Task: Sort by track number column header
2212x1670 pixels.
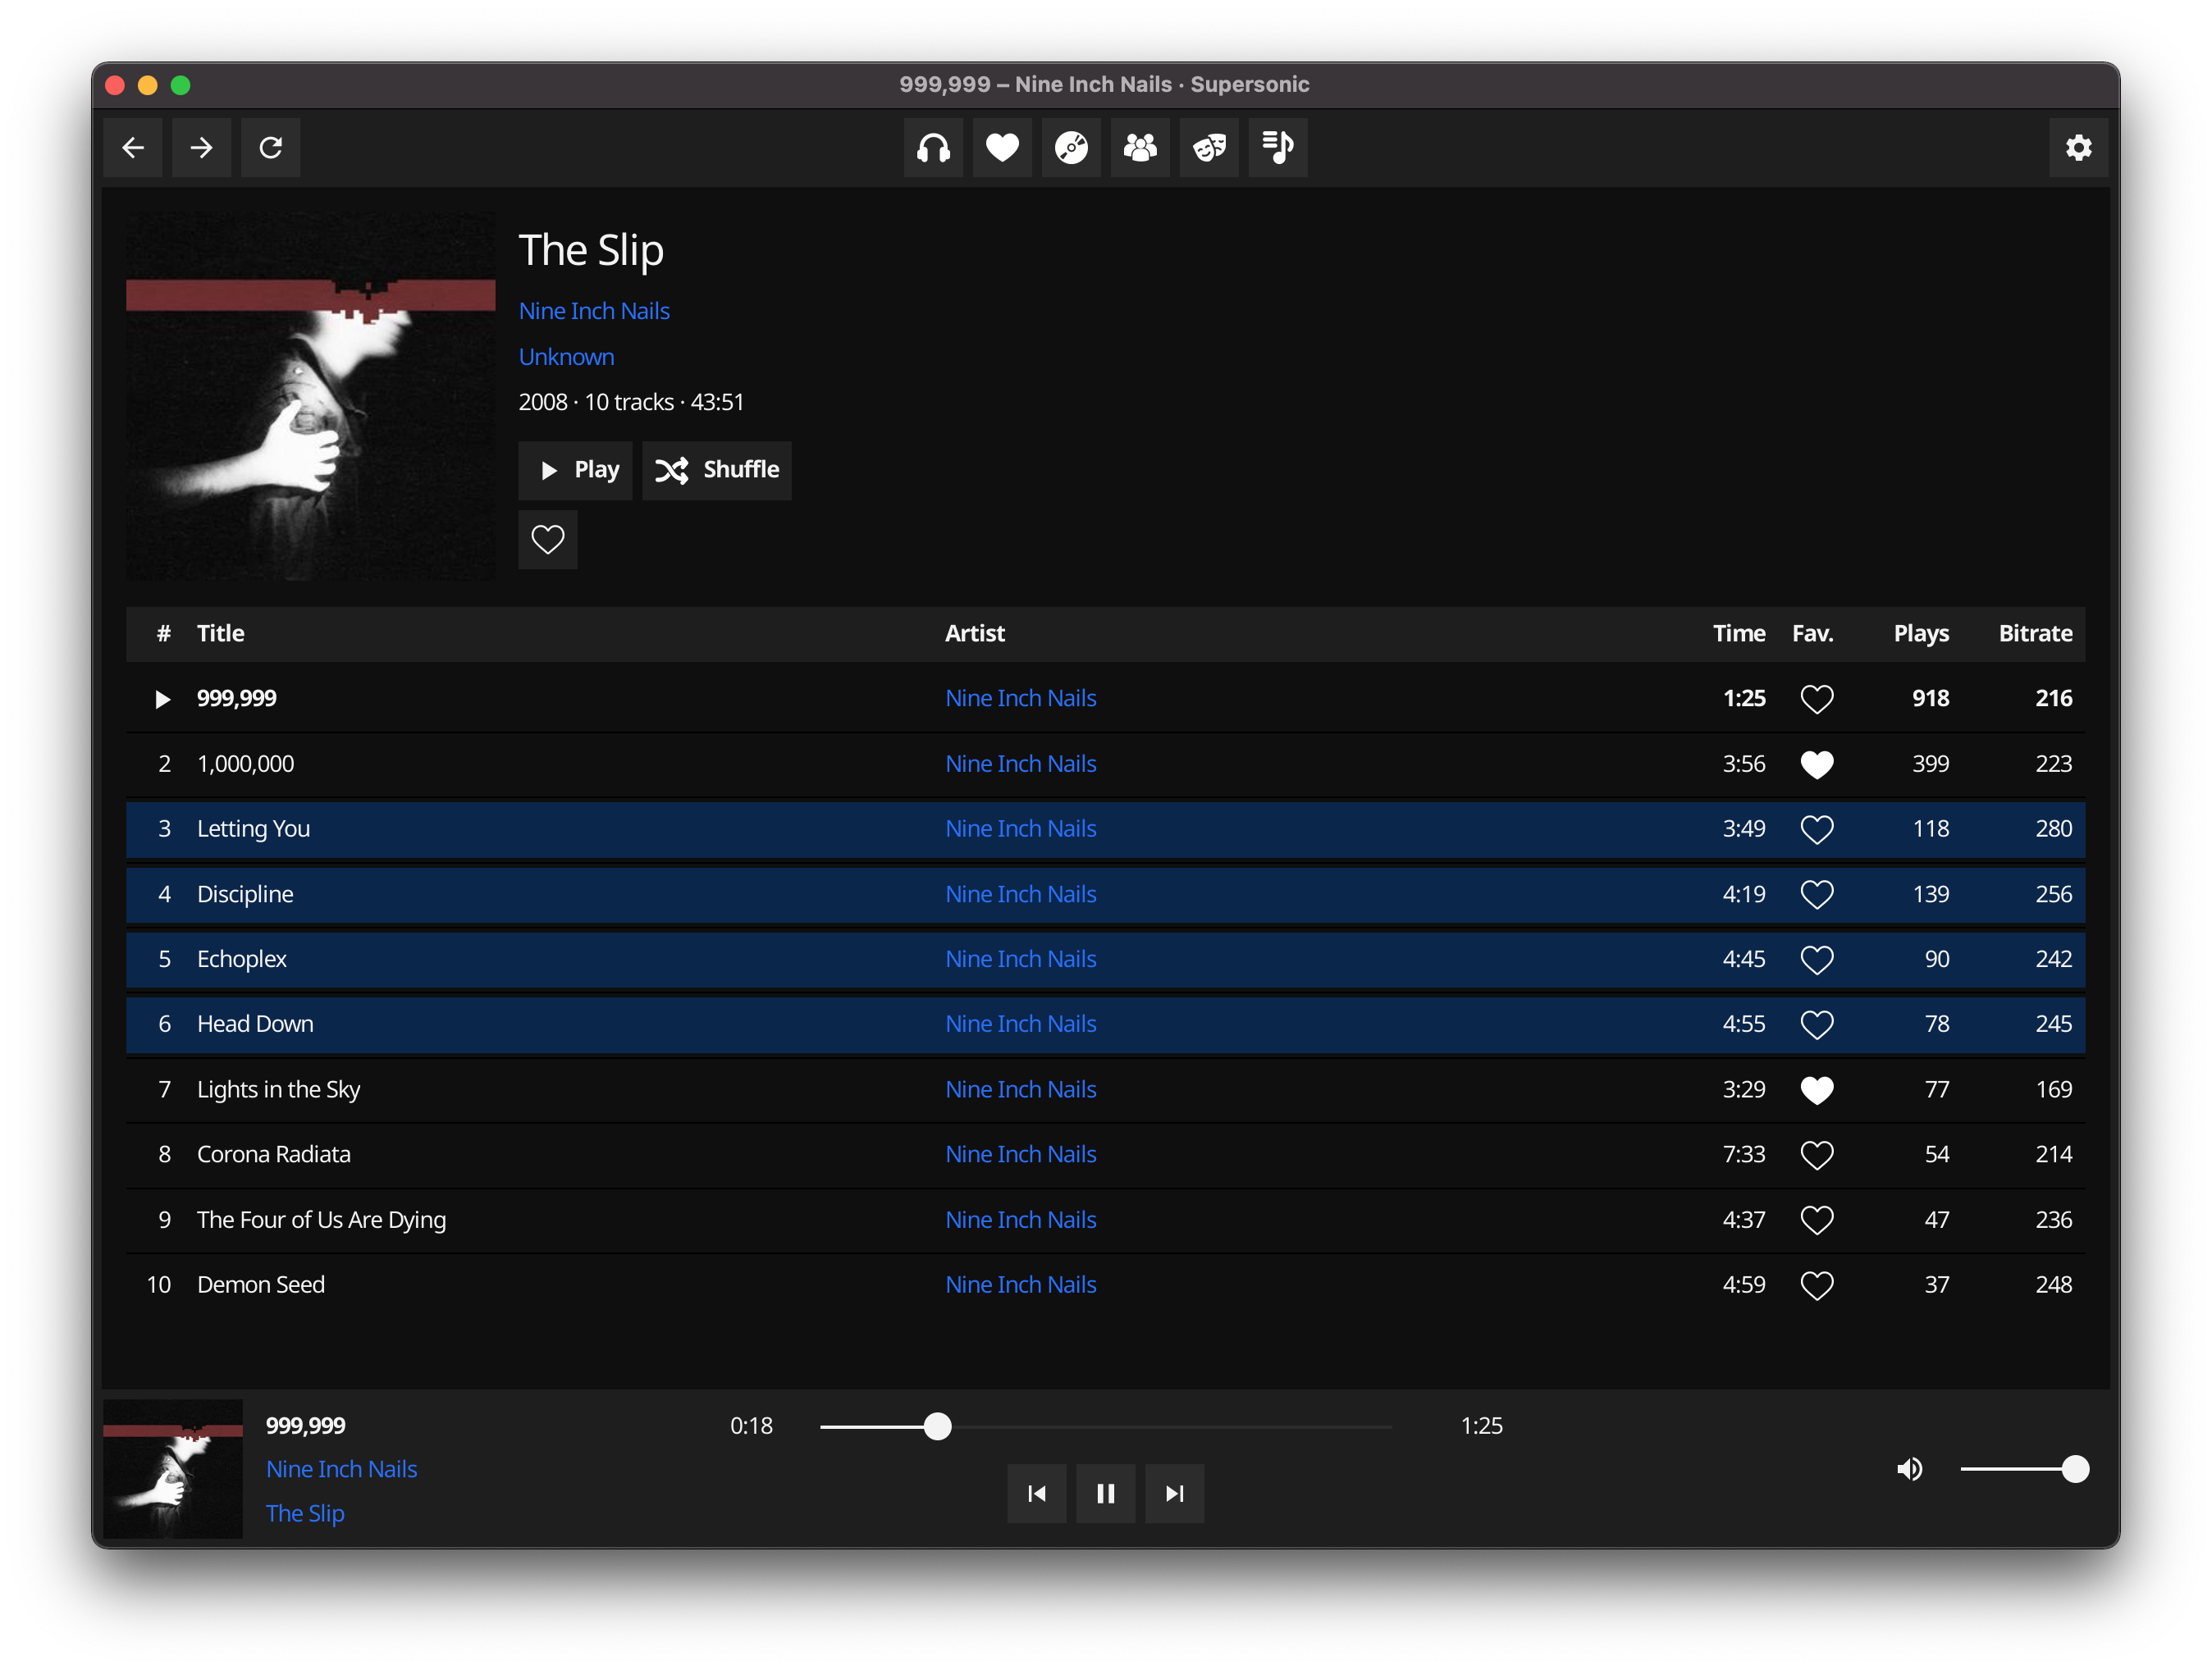Action: [x=164, y=634]
